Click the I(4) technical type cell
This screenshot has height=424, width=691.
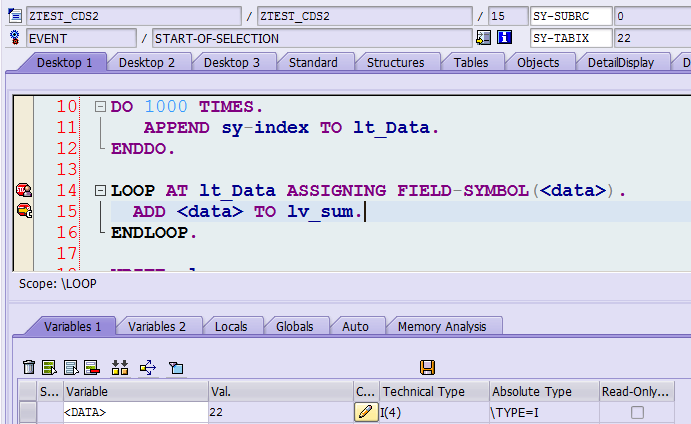point(435,413)
